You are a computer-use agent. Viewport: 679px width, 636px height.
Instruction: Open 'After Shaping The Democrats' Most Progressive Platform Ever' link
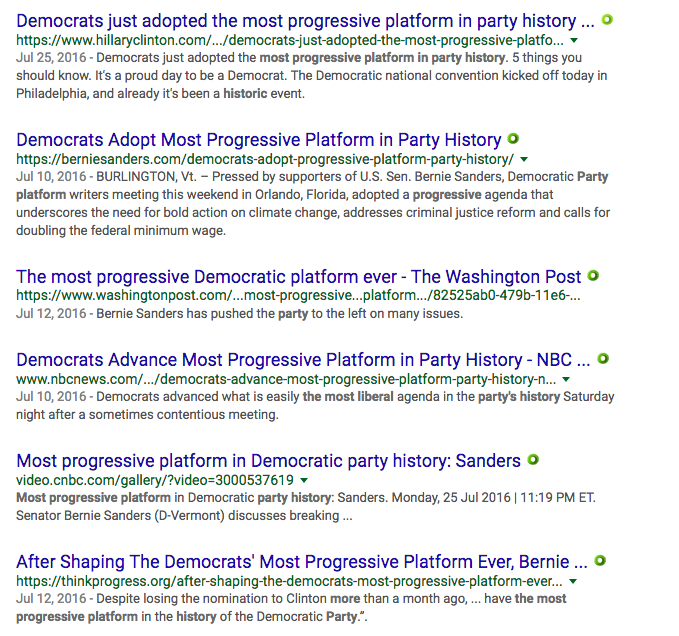(302, 562)
